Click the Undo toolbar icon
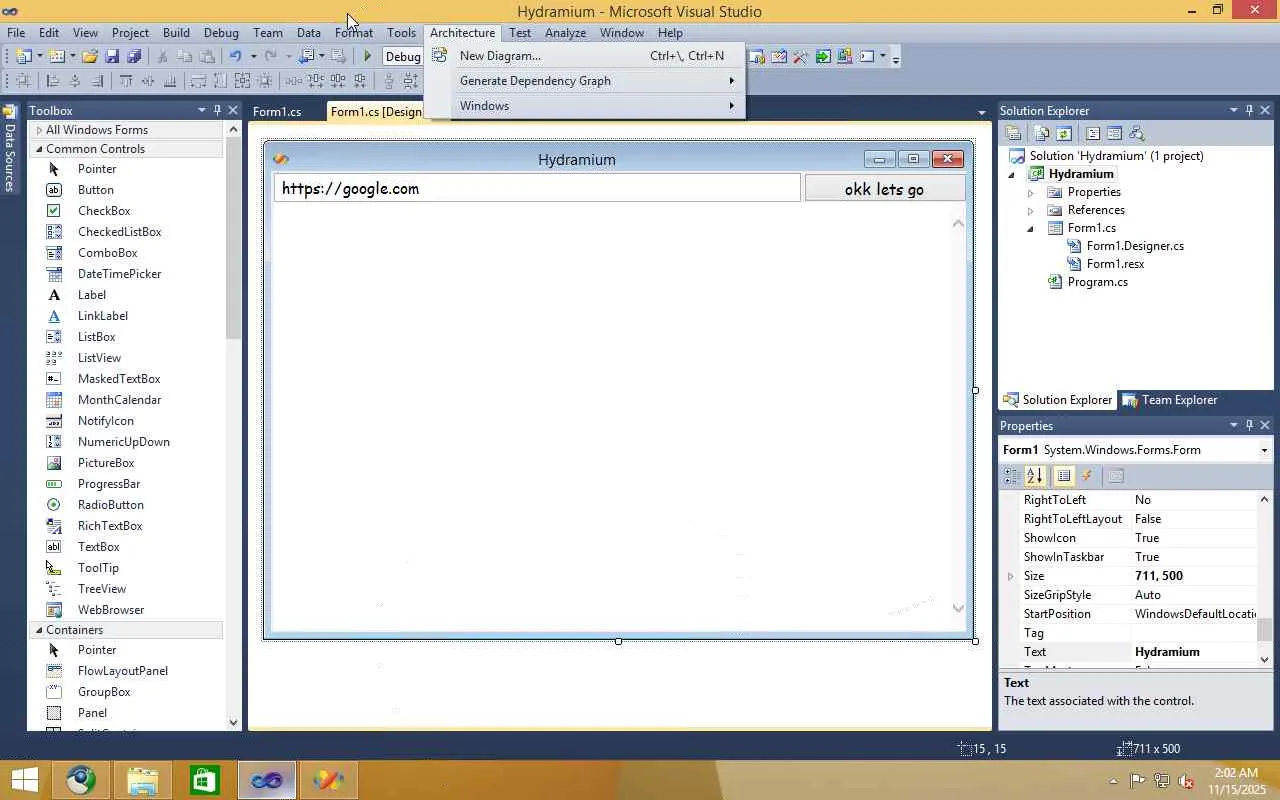 (235, 57)
